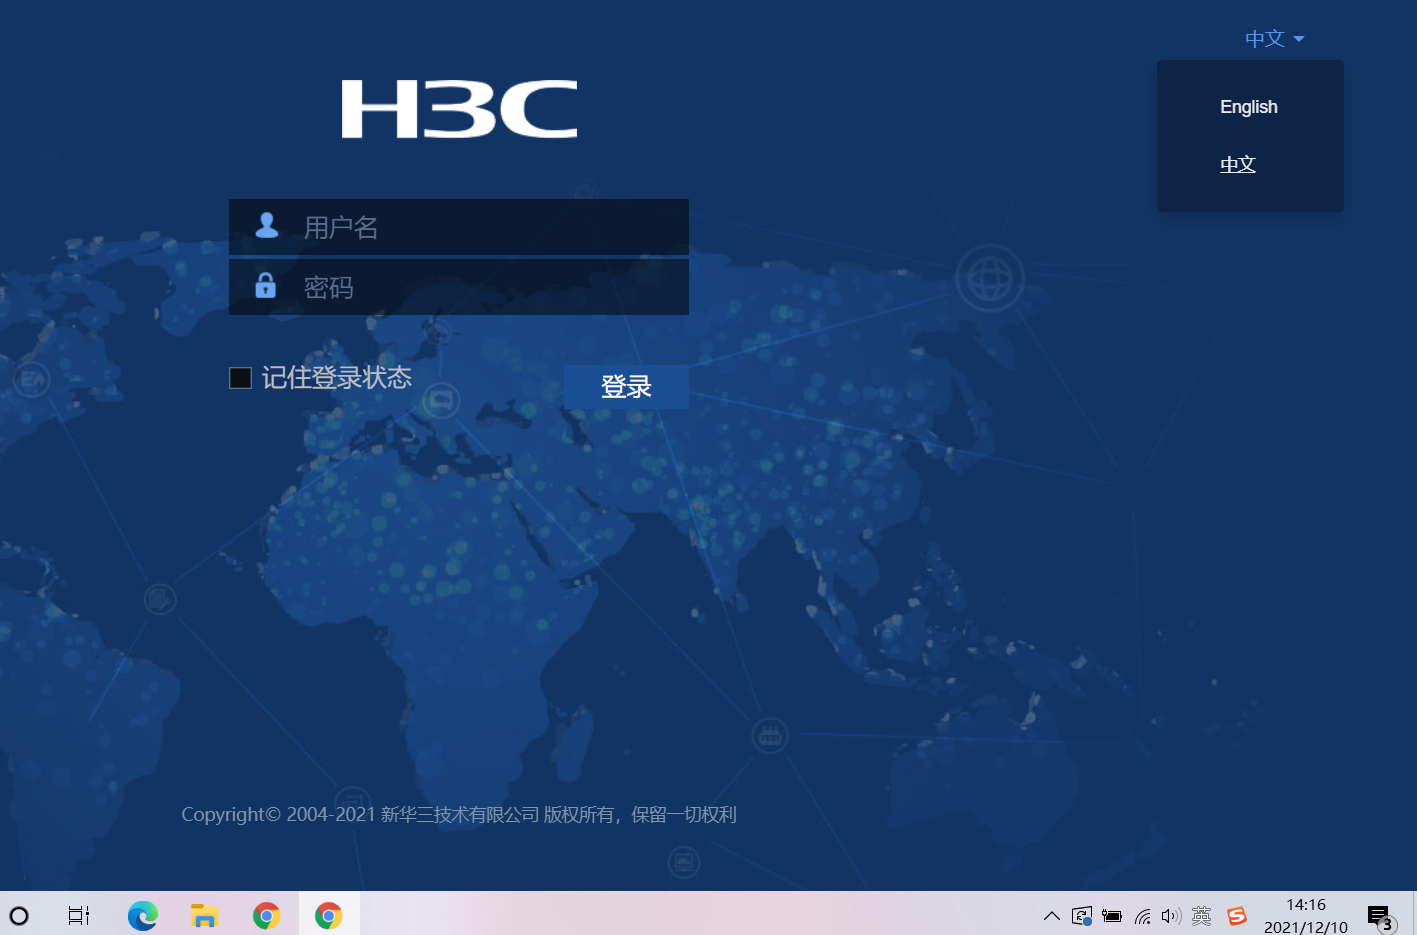
Task: Focus the 用户名 username field
Action: tap(459, 227)
